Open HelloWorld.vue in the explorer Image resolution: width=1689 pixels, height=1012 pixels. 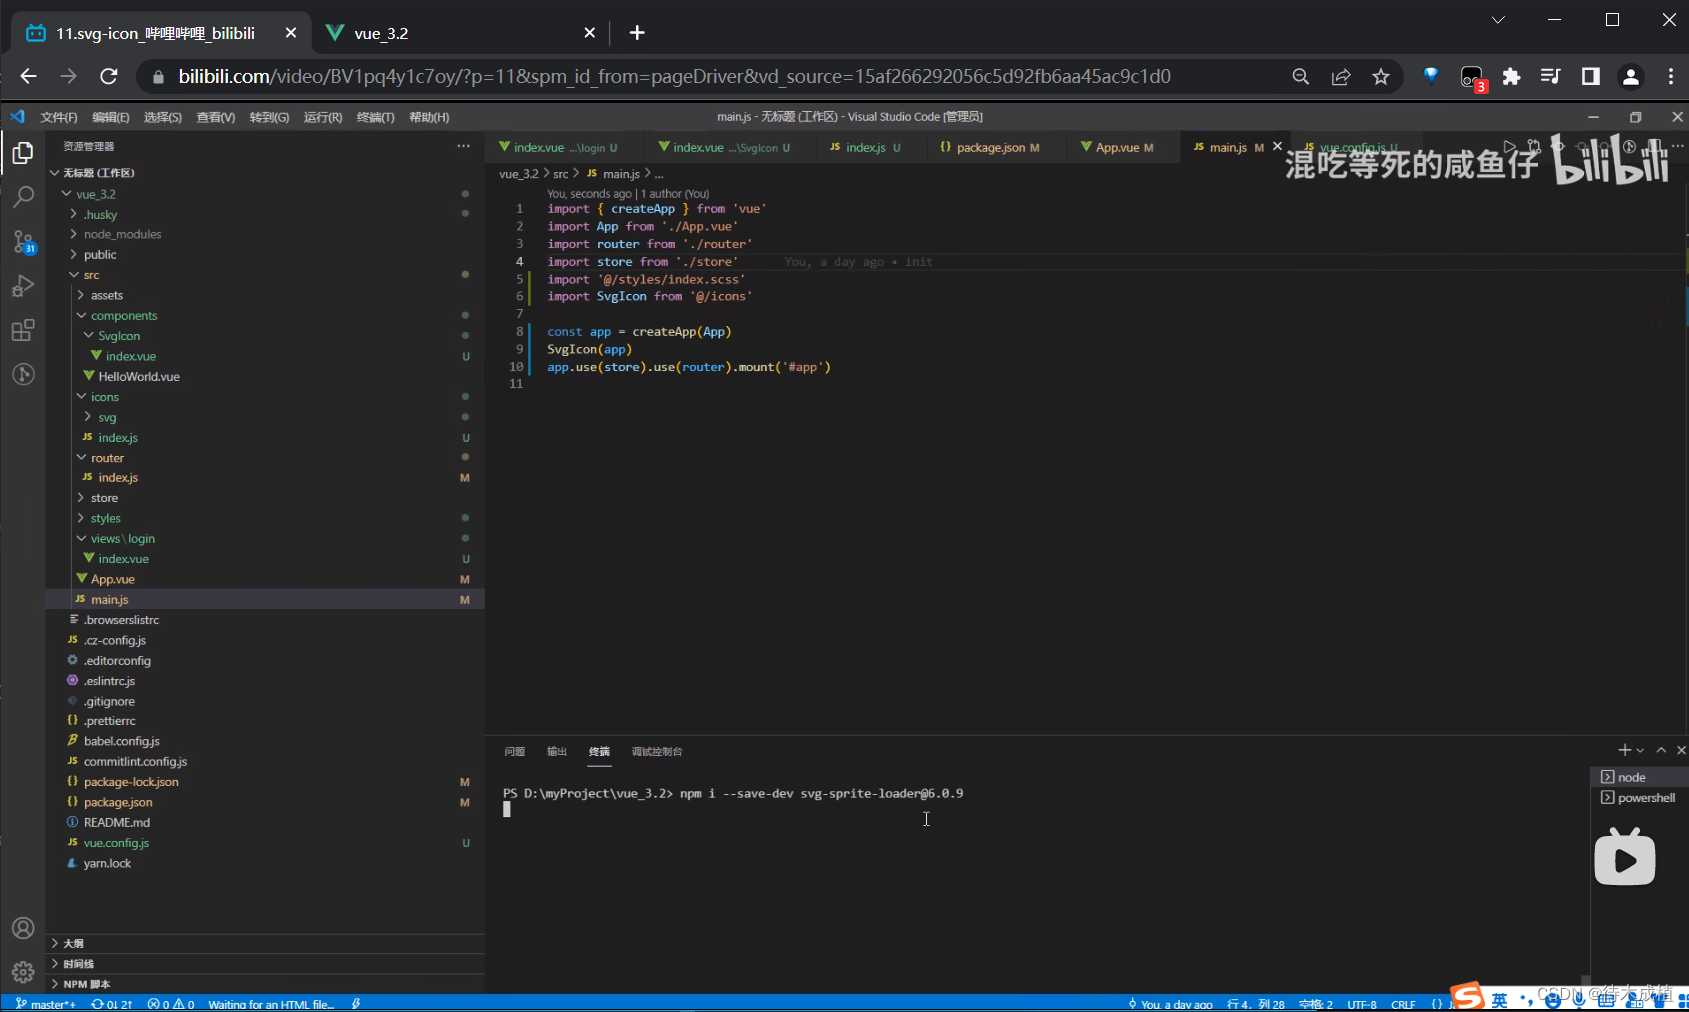pyautogui.click(x=139, y=377)
